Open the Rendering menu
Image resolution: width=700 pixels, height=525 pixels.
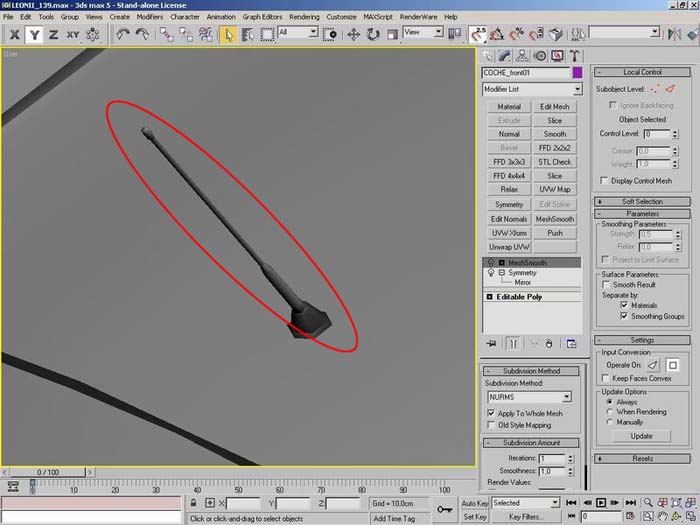point(303,17)
